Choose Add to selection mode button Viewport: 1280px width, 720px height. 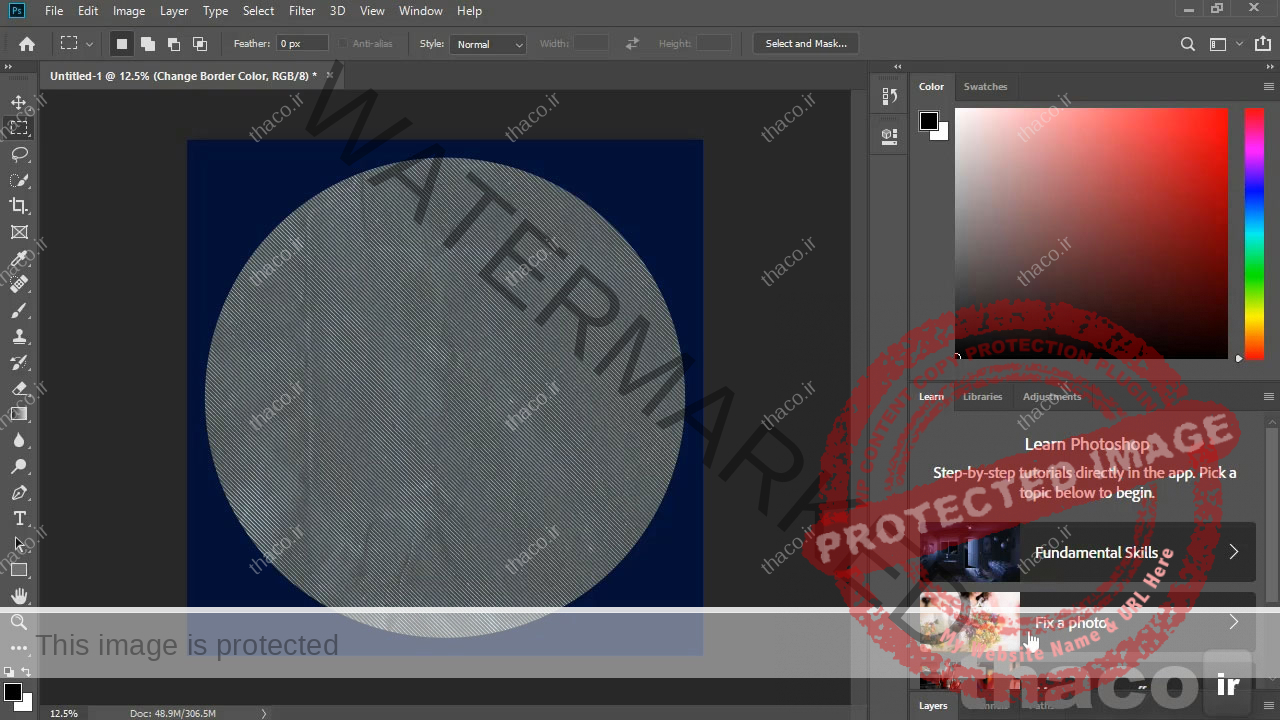point(148,44)
